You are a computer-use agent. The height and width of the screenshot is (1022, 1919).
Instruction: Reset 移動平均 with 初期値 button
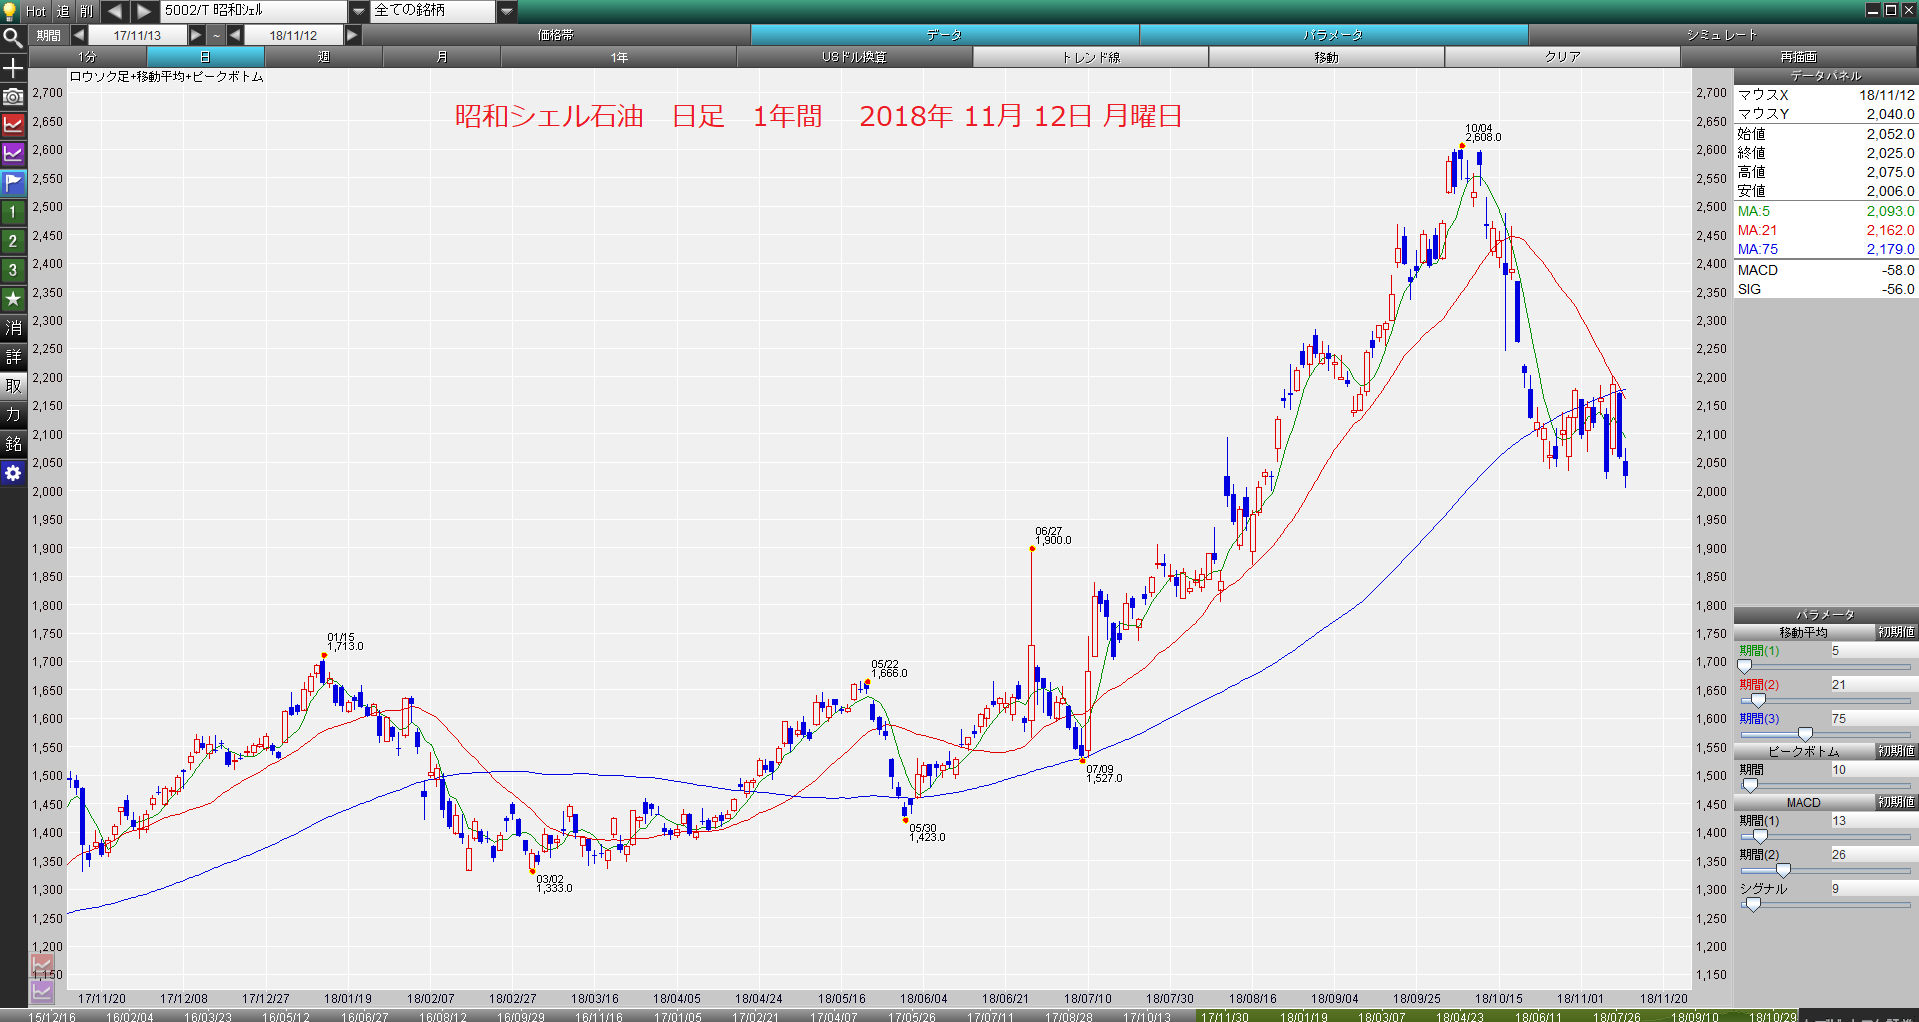tap(1896, 632)
